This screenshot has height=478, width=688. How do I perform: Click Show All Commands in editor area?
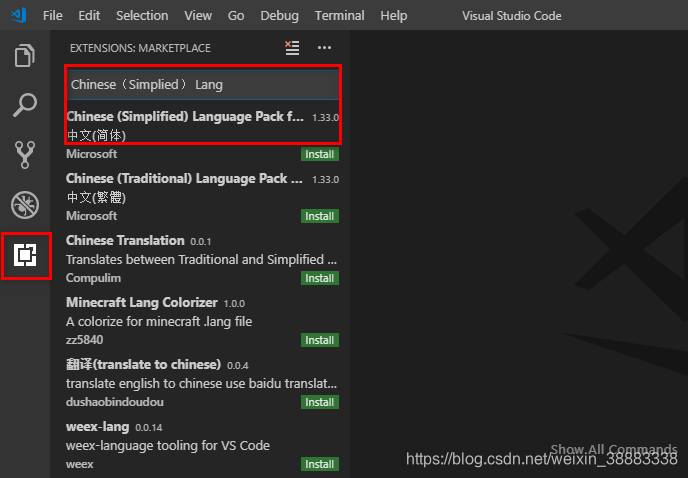[614, 449]
